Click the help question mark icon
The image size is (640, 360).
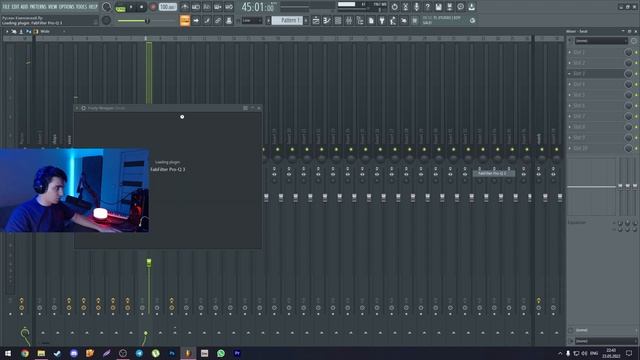427,7
